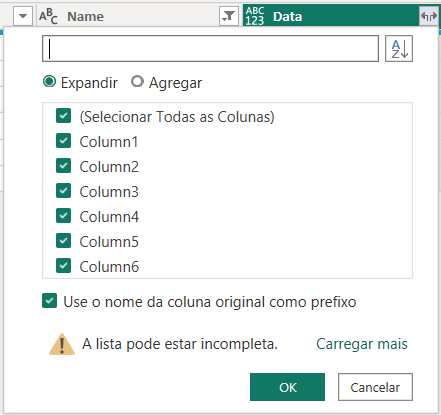Toggle the Selecionar Todas as Colunas checkbox
This screenshot has width=441, height=415.
coord(63,116)
